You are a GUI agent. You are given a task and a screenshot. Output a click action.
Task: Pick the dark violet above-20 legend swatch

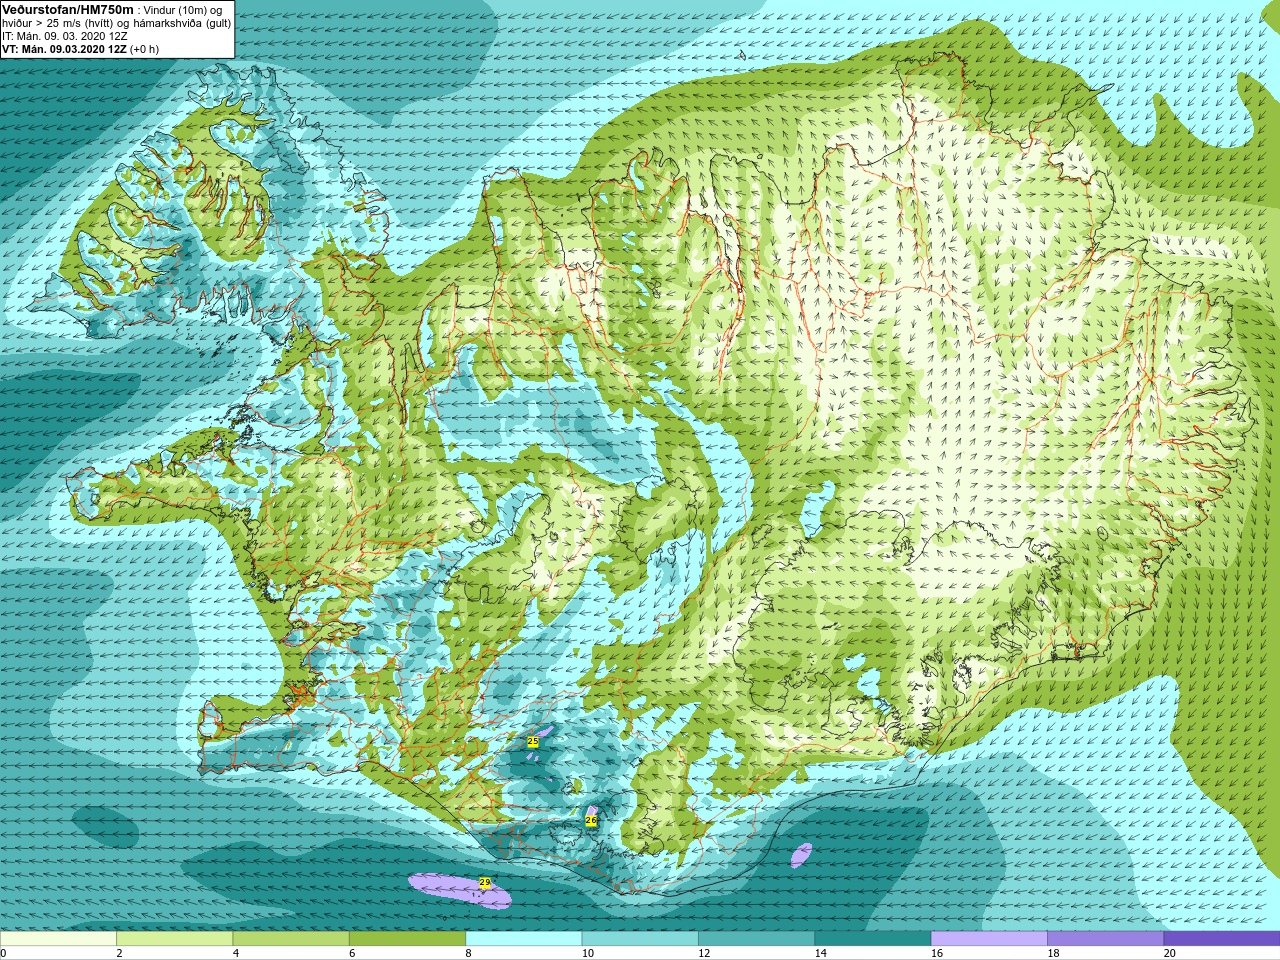(x=1221, y=939)
